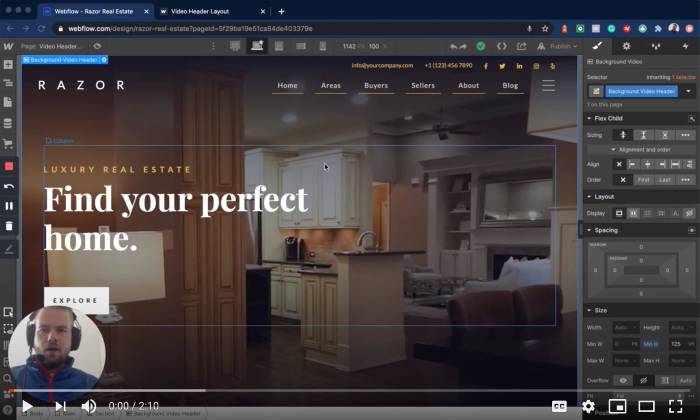Viewport: 700px width, 420px height.
Task: Skip to the next video
Action: click(61, 406)
